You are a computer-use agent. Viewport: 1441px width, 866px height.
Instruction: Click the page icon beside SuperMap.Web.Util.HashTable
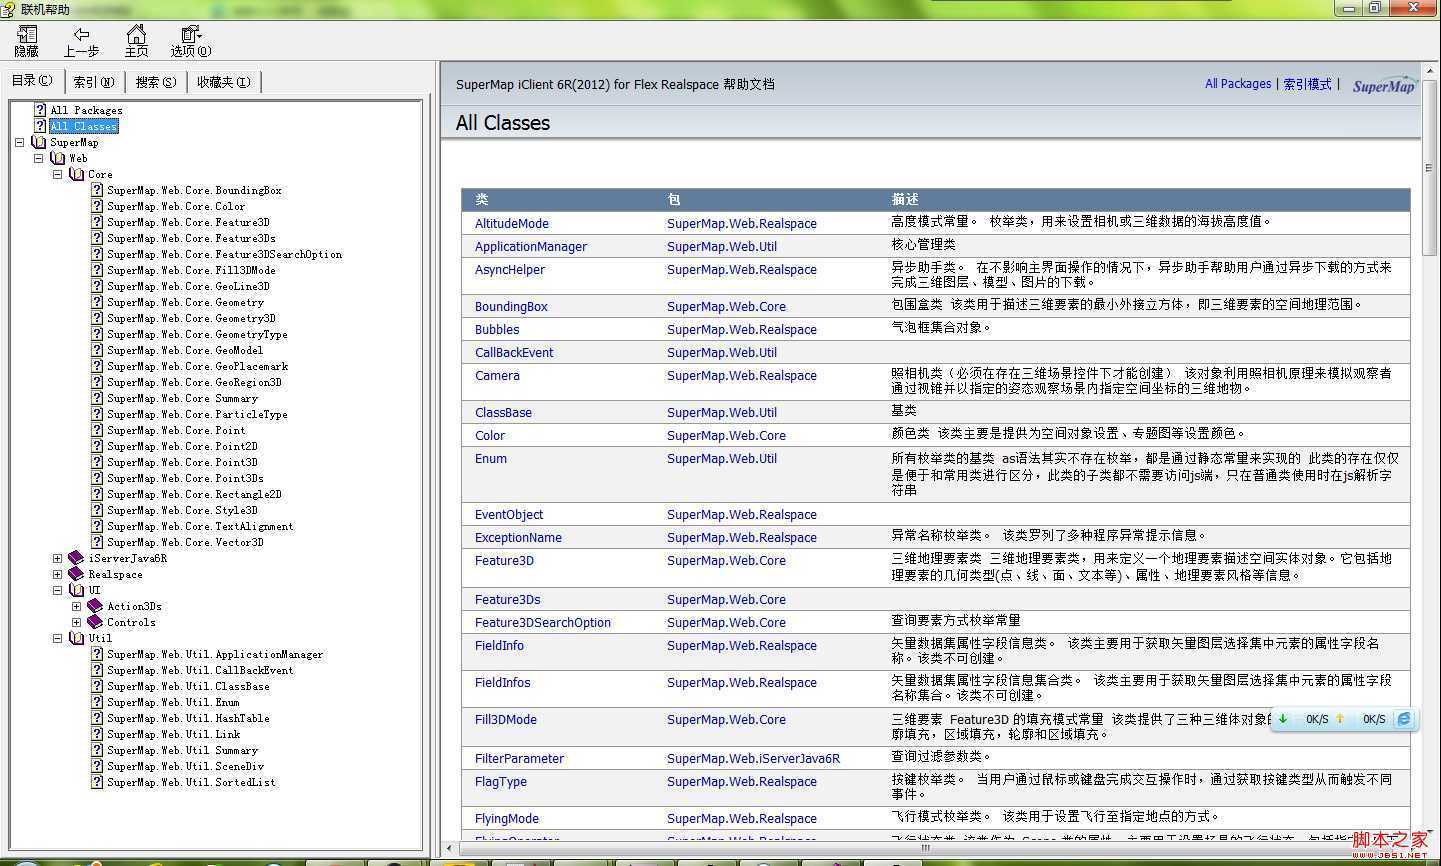pyautogui.click(x=97, y=718)
